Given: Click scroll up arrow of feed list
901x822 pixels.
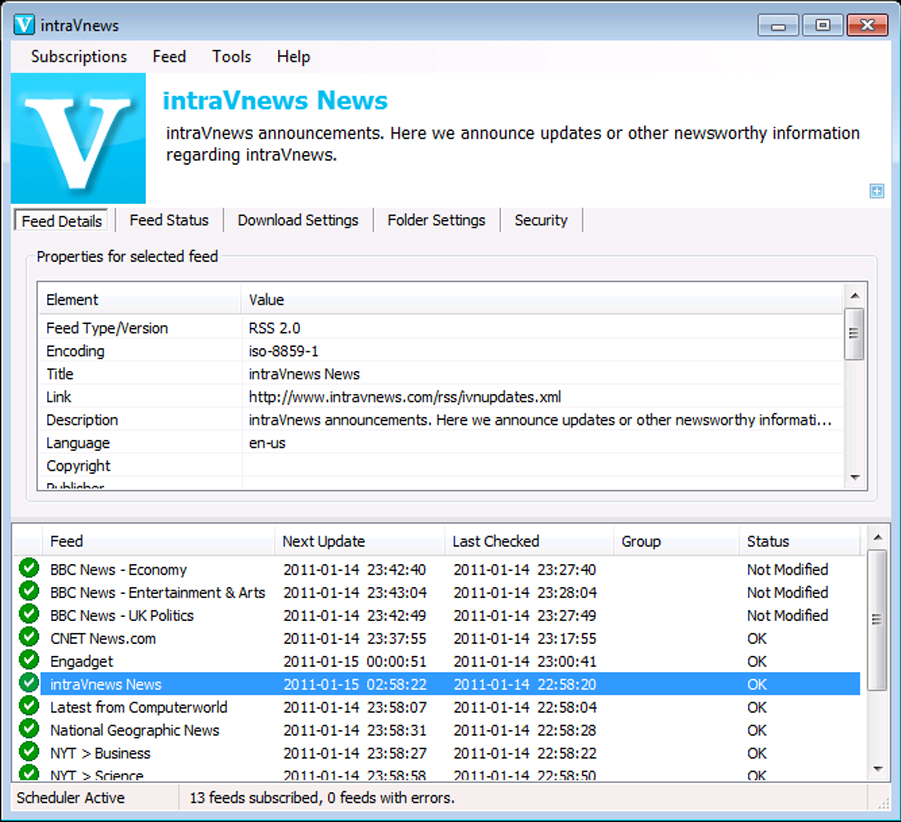Looking at the screenshot, I should [x=877, y=539].
